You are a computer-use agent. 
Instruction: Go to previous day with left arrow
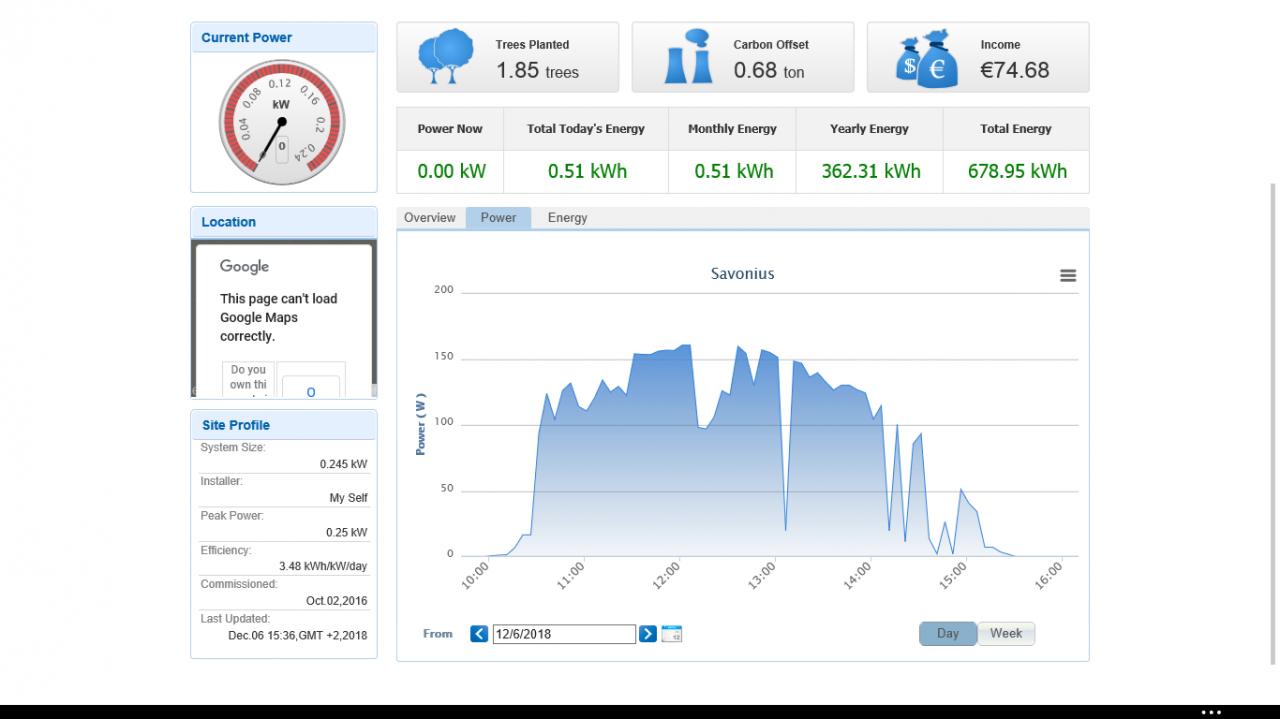point(479,634)
